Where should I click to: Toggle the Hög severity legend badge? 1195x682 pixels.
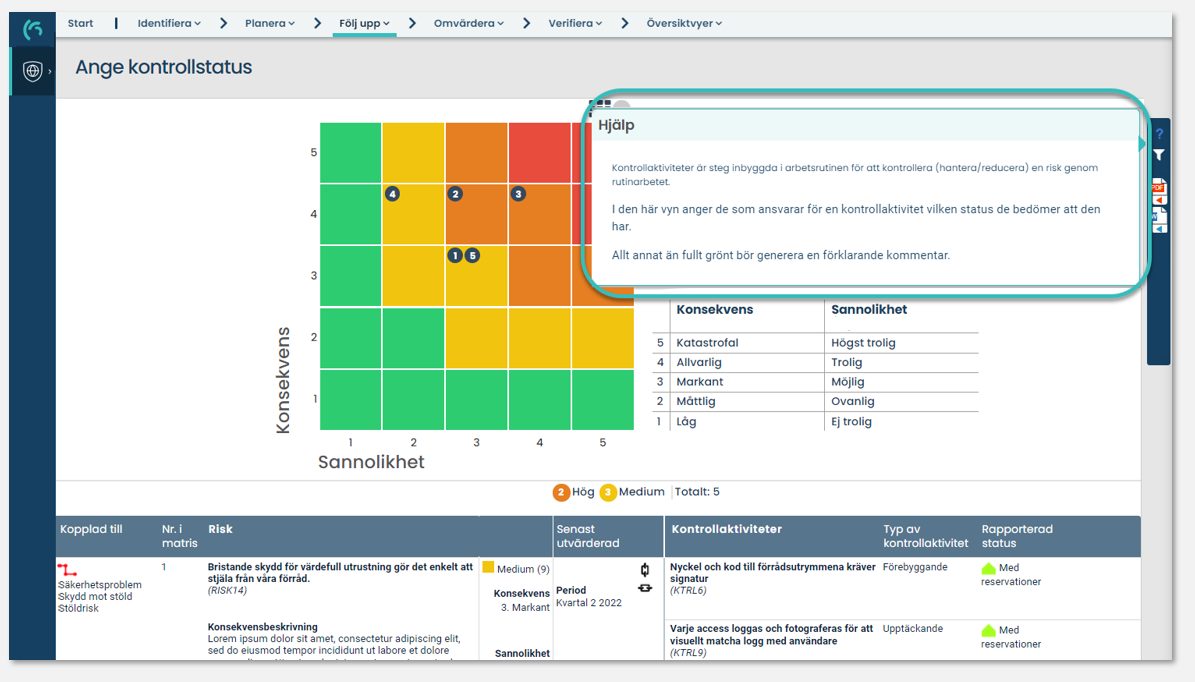(562, 491)
